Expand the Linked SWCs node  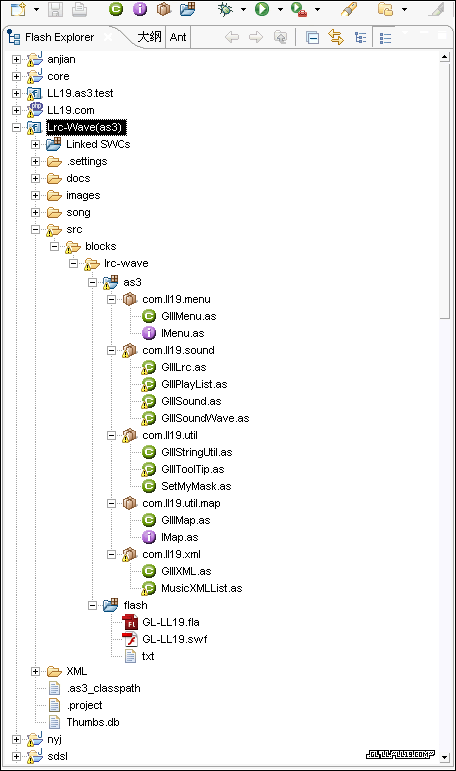click(35, 145)
